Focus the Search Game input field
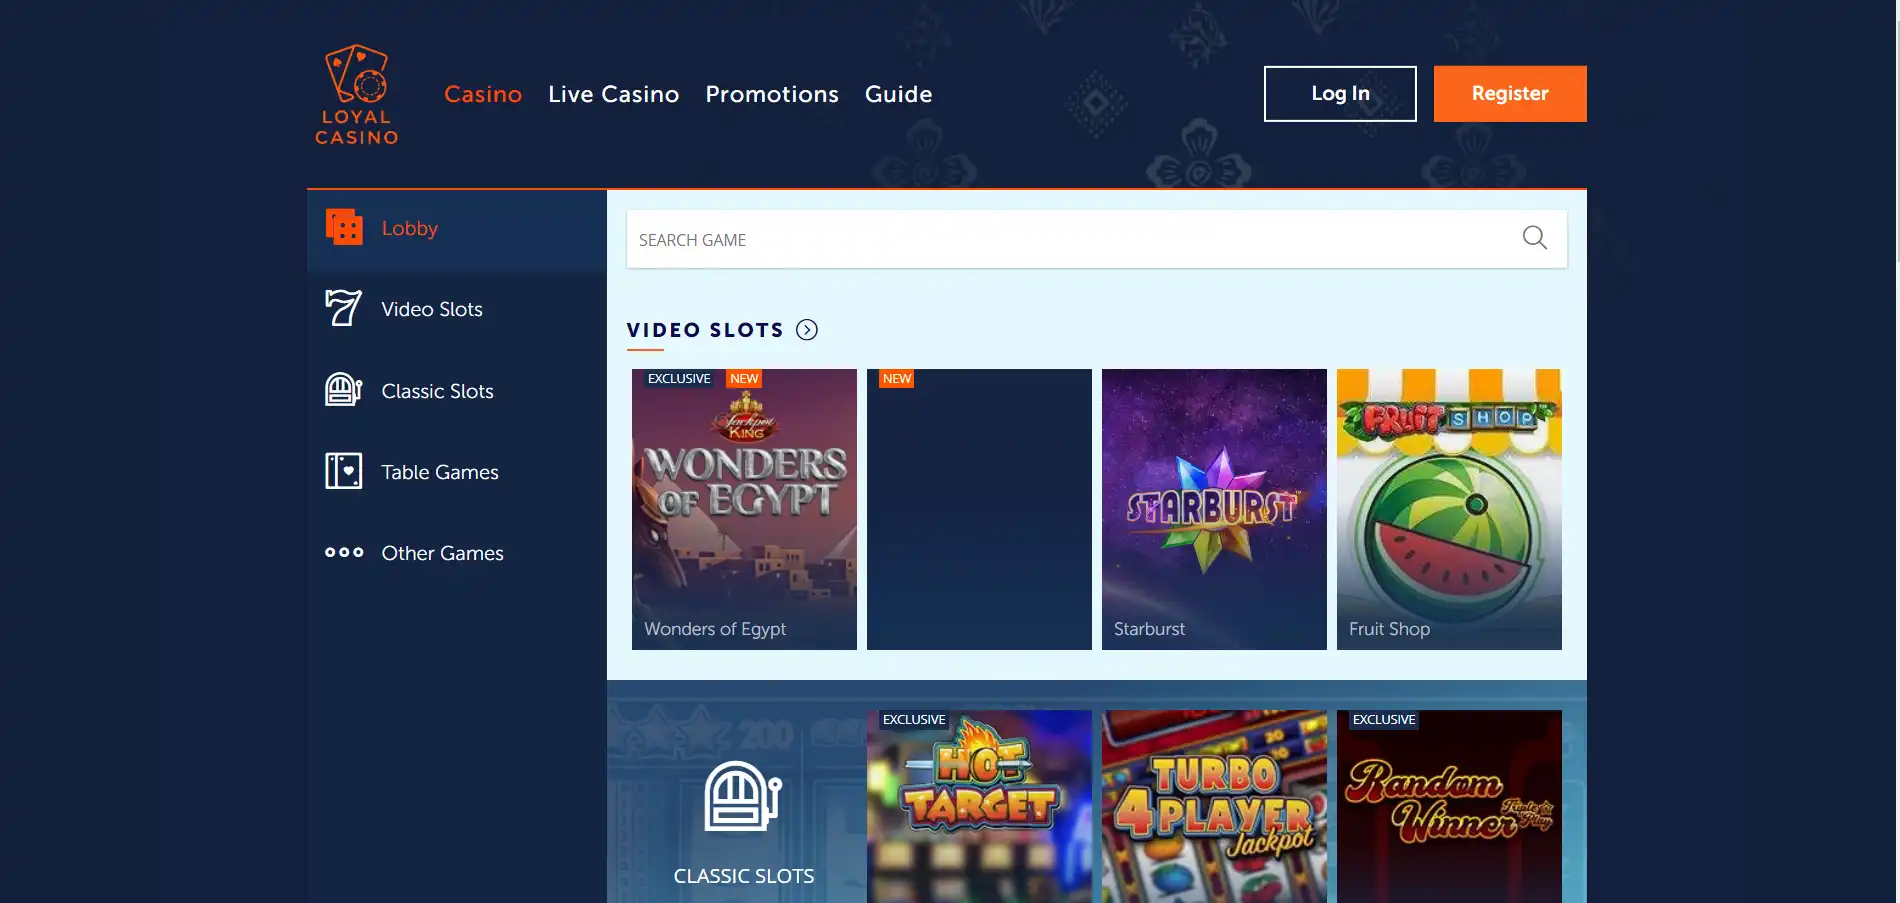1900x903 pixels. point(1060,239)
